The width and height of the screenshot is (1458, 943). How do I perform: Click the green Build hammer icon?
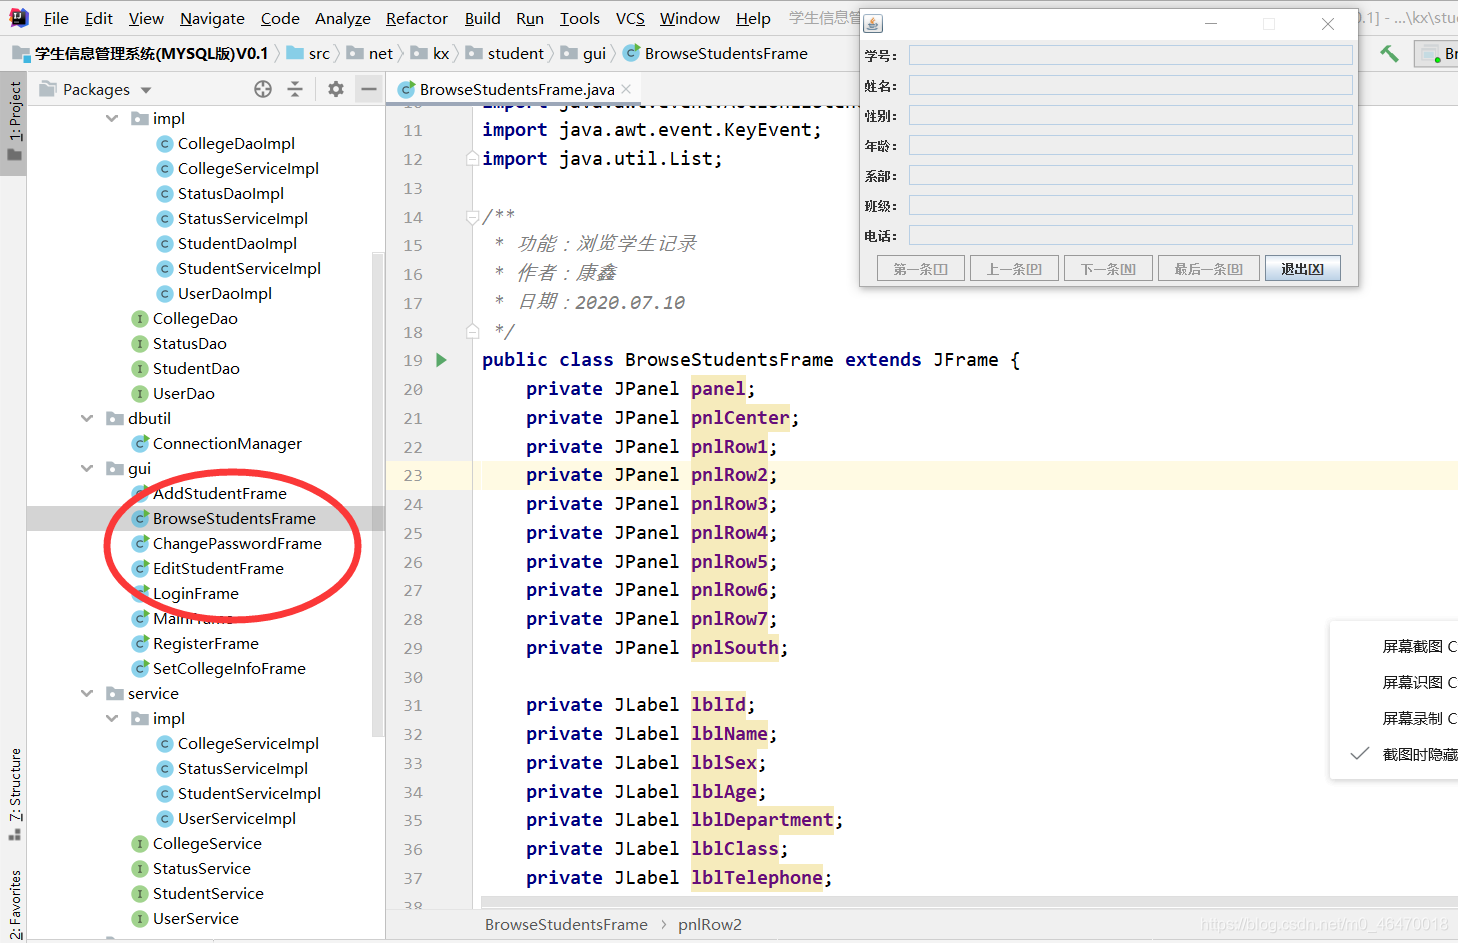click(x=1389, y=54)
